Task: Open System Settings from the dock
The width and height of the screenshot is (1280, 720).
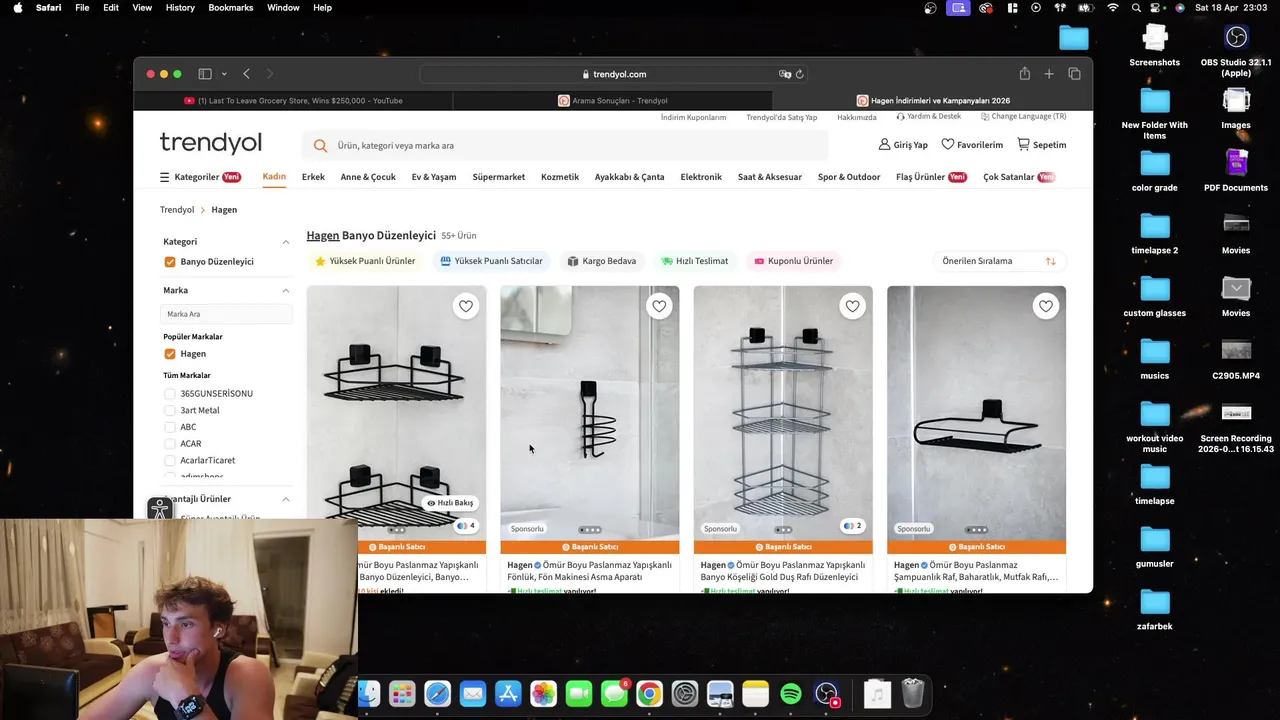Action: [x=684, y=694]
